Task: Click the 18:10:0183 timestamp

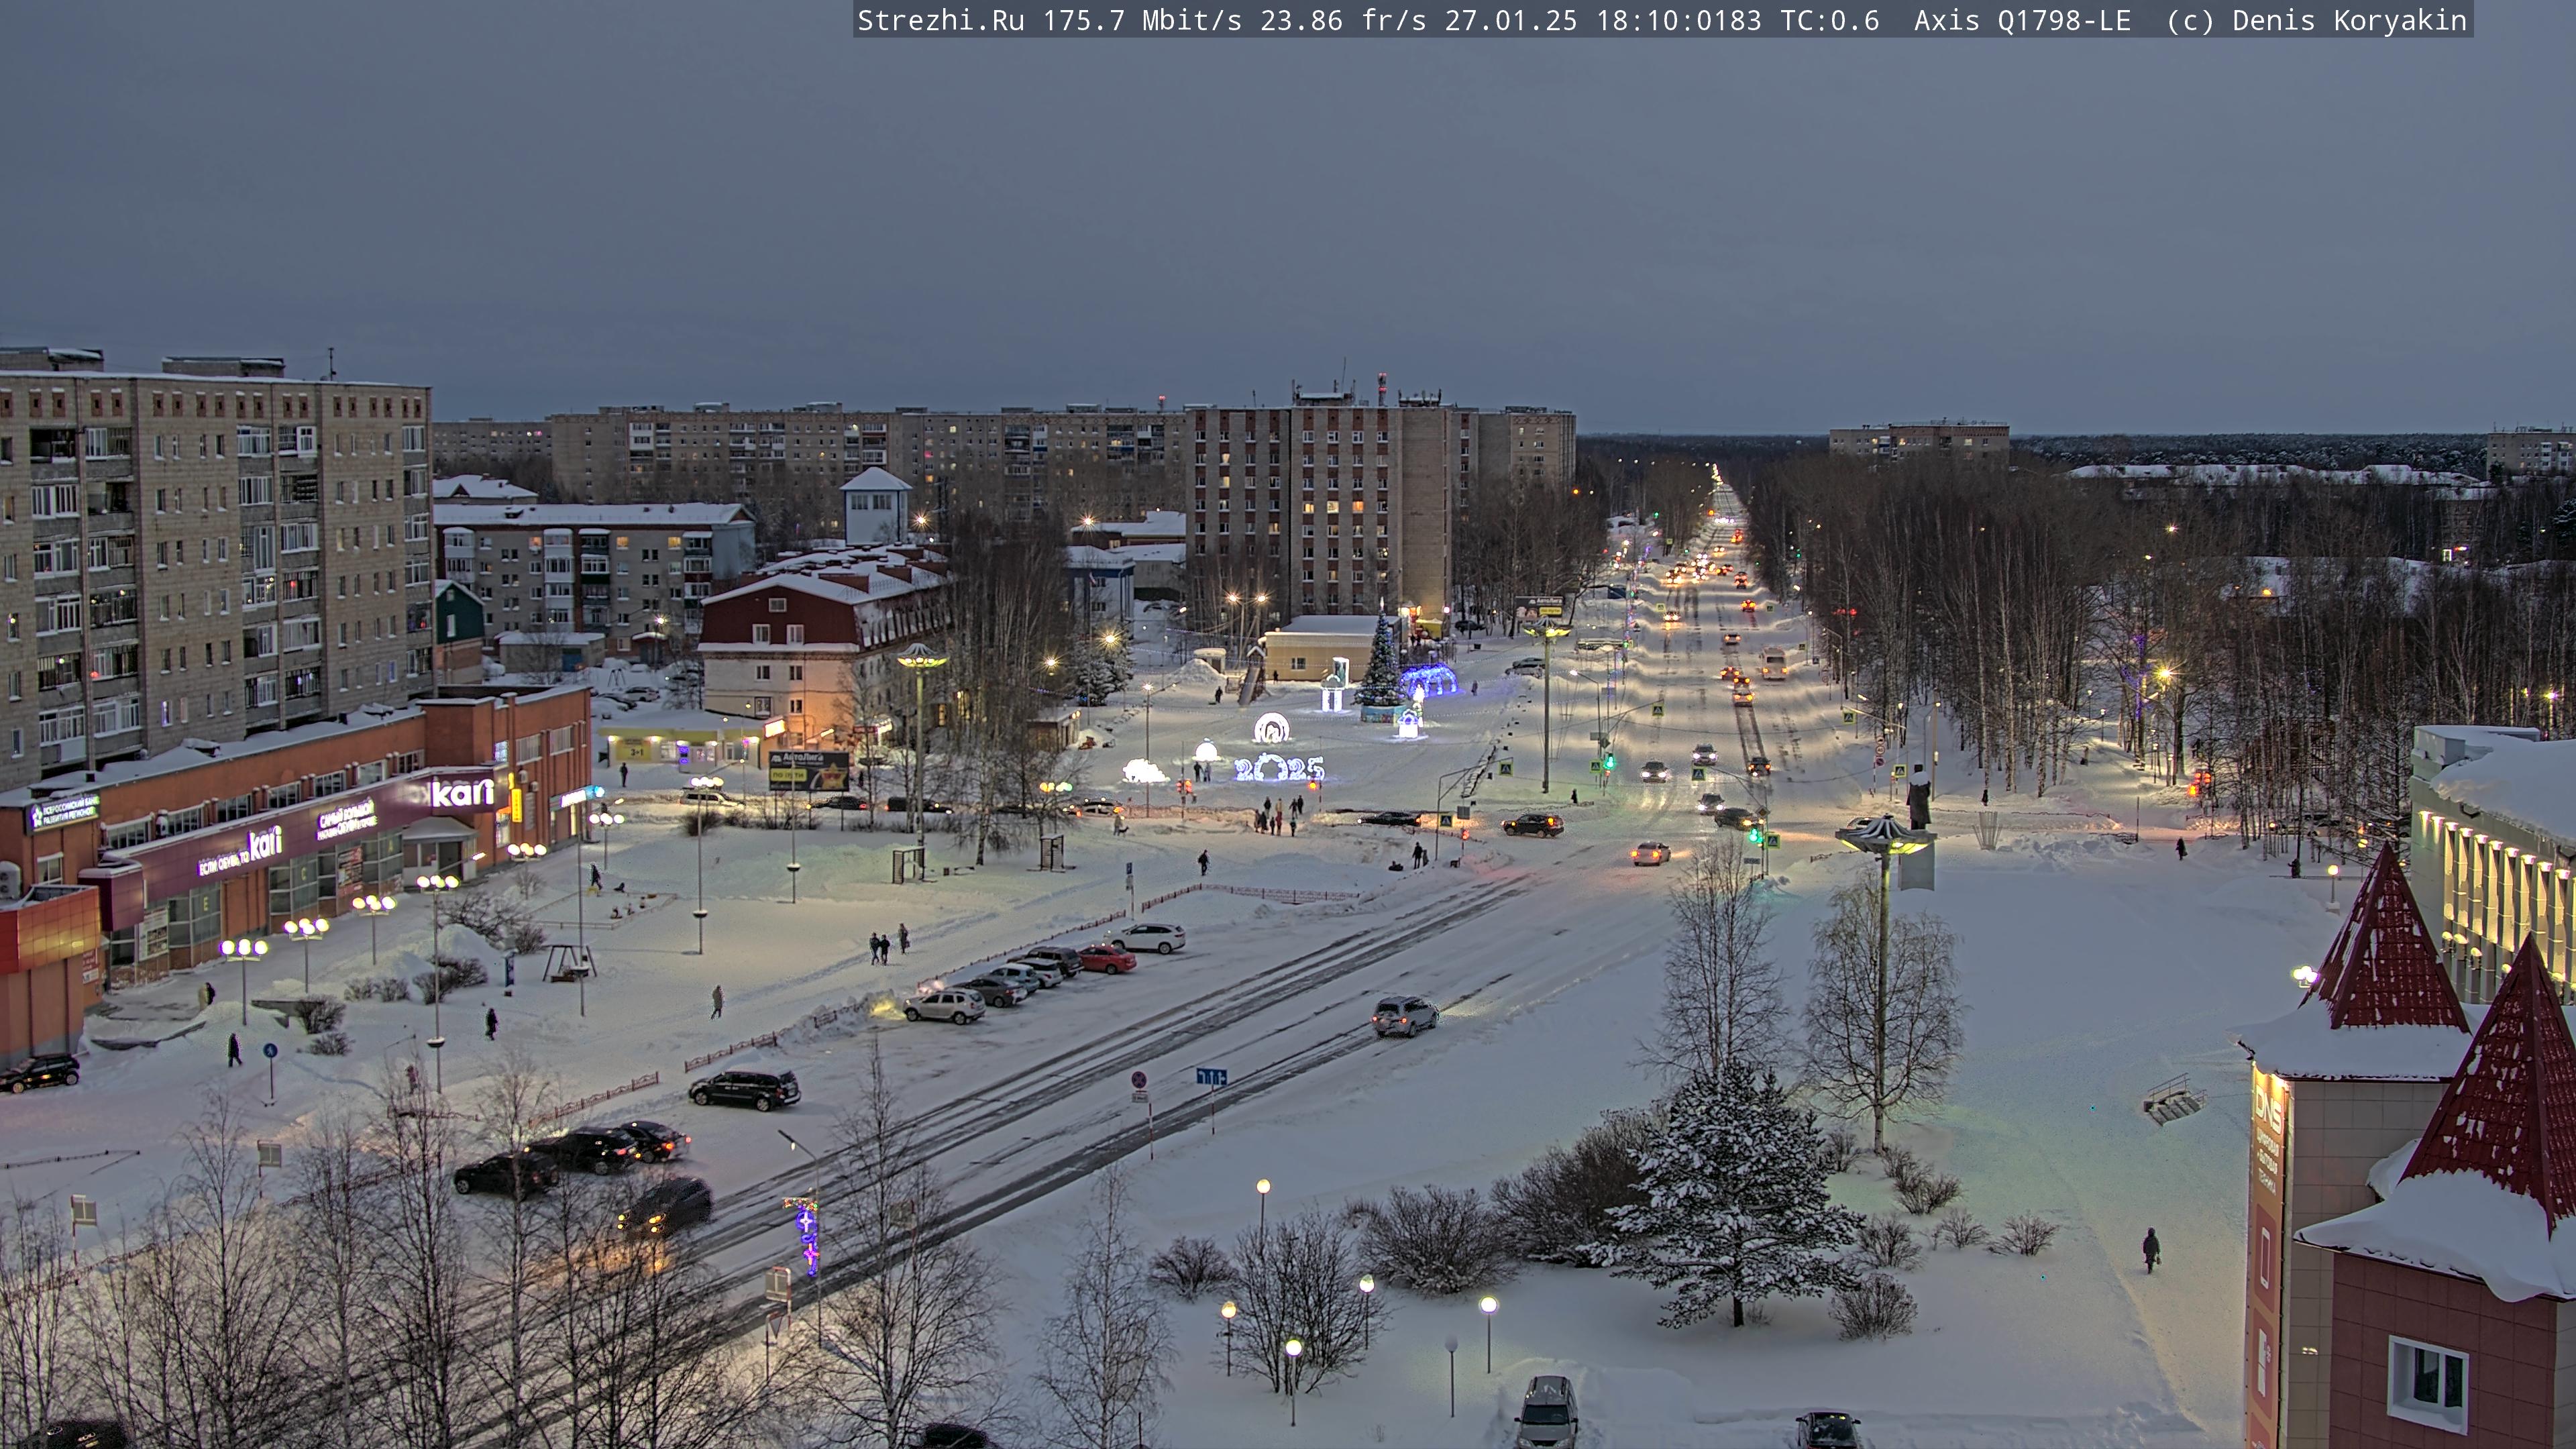Action: click(x=1678, y=20)
